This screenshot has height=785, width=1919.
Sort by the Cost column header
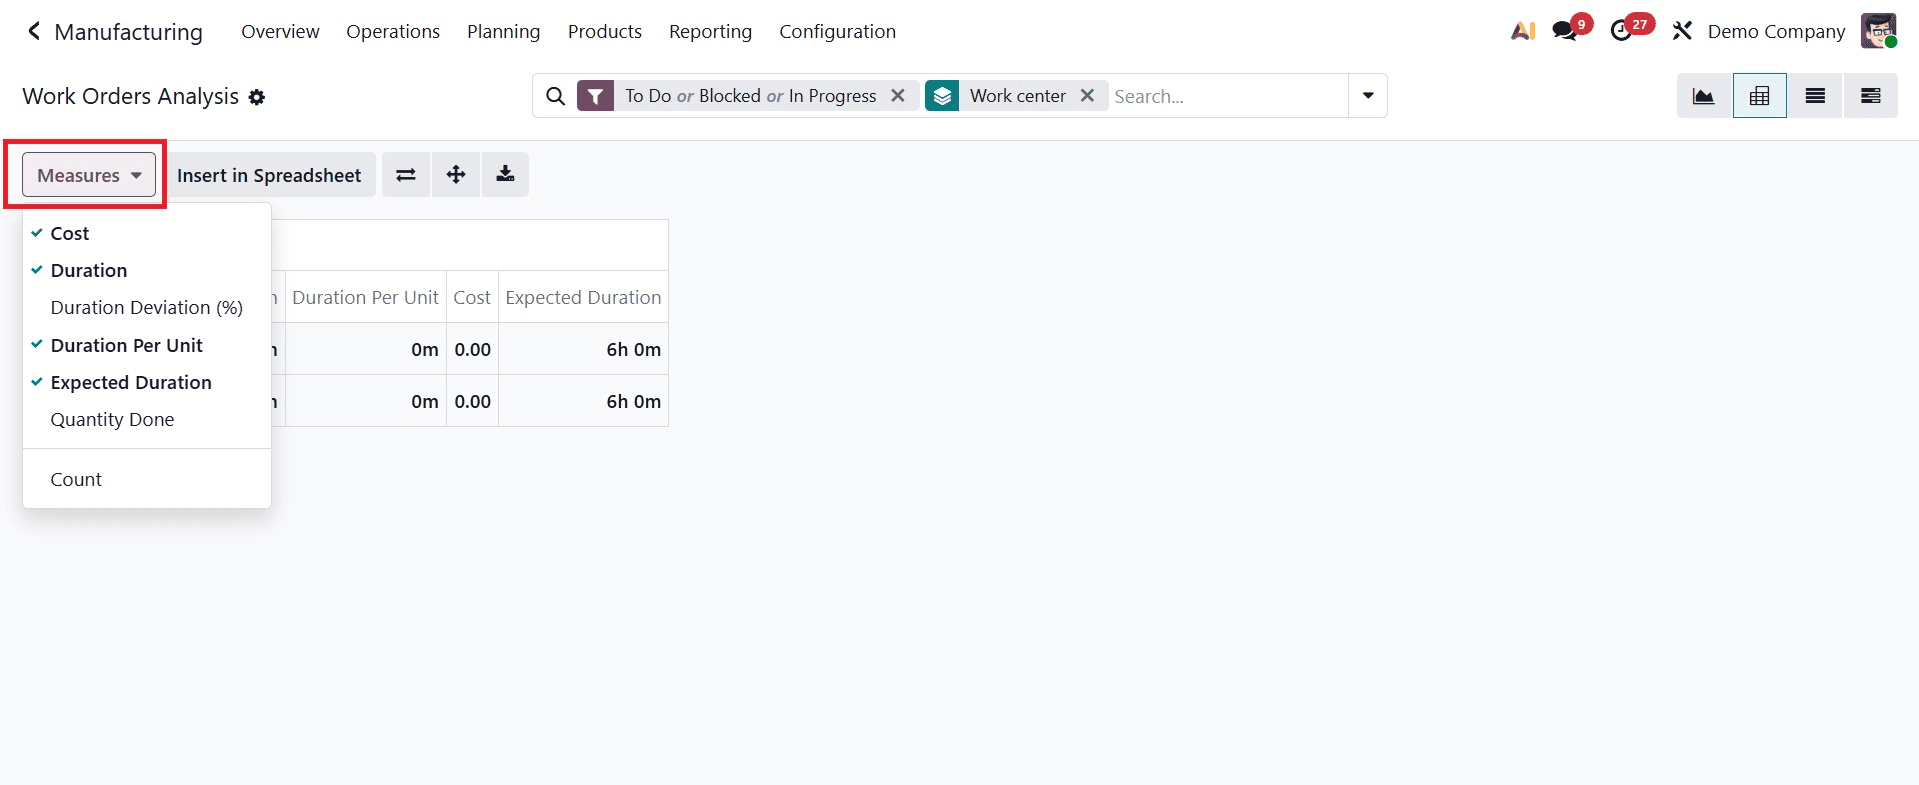click(472, 297)
